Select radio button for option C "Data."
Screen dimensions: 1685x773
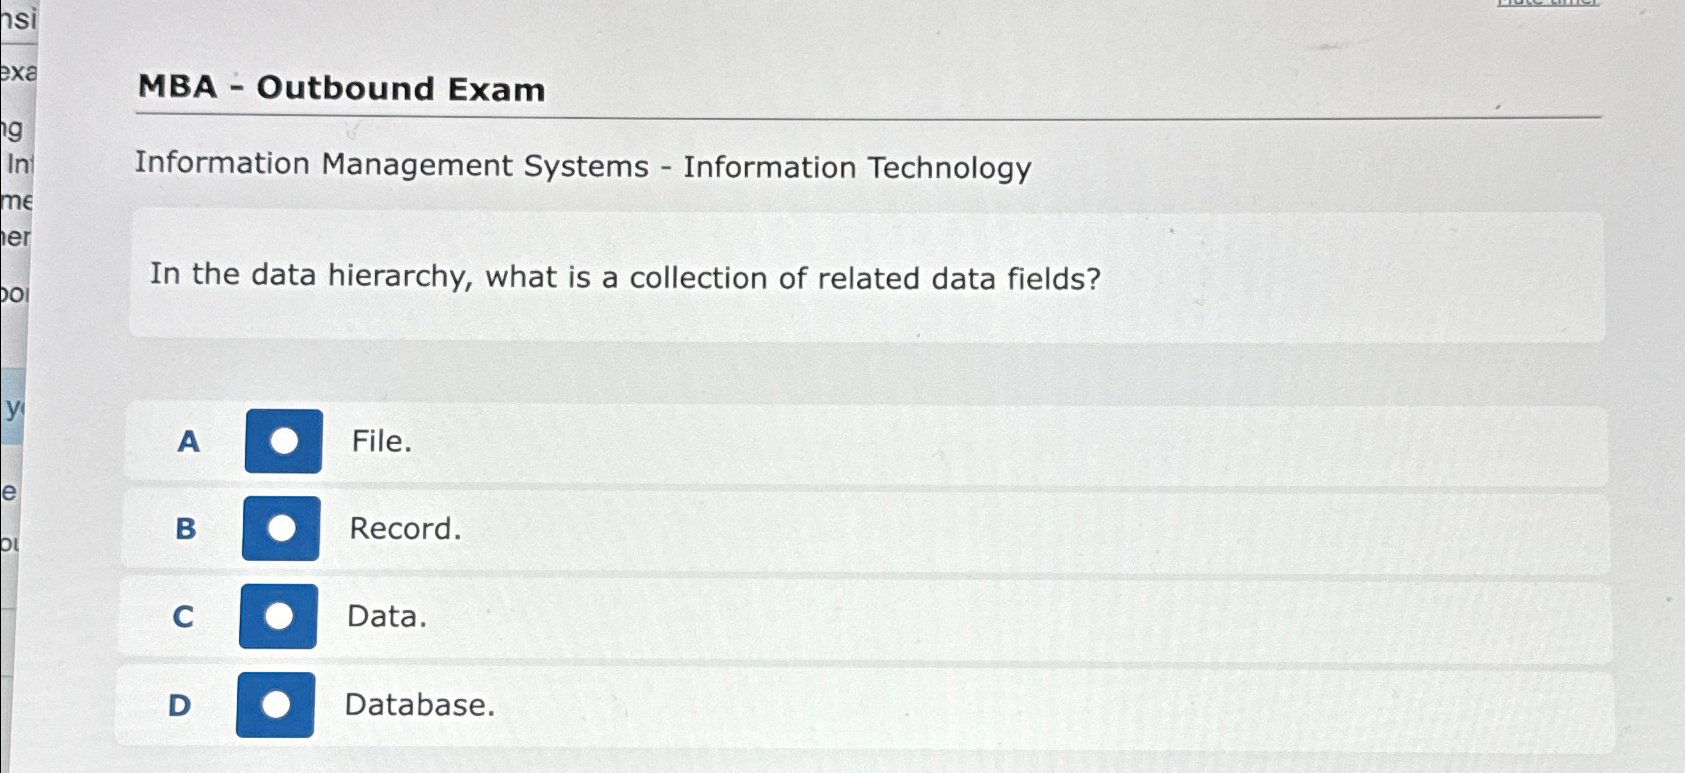click(277, 615)
